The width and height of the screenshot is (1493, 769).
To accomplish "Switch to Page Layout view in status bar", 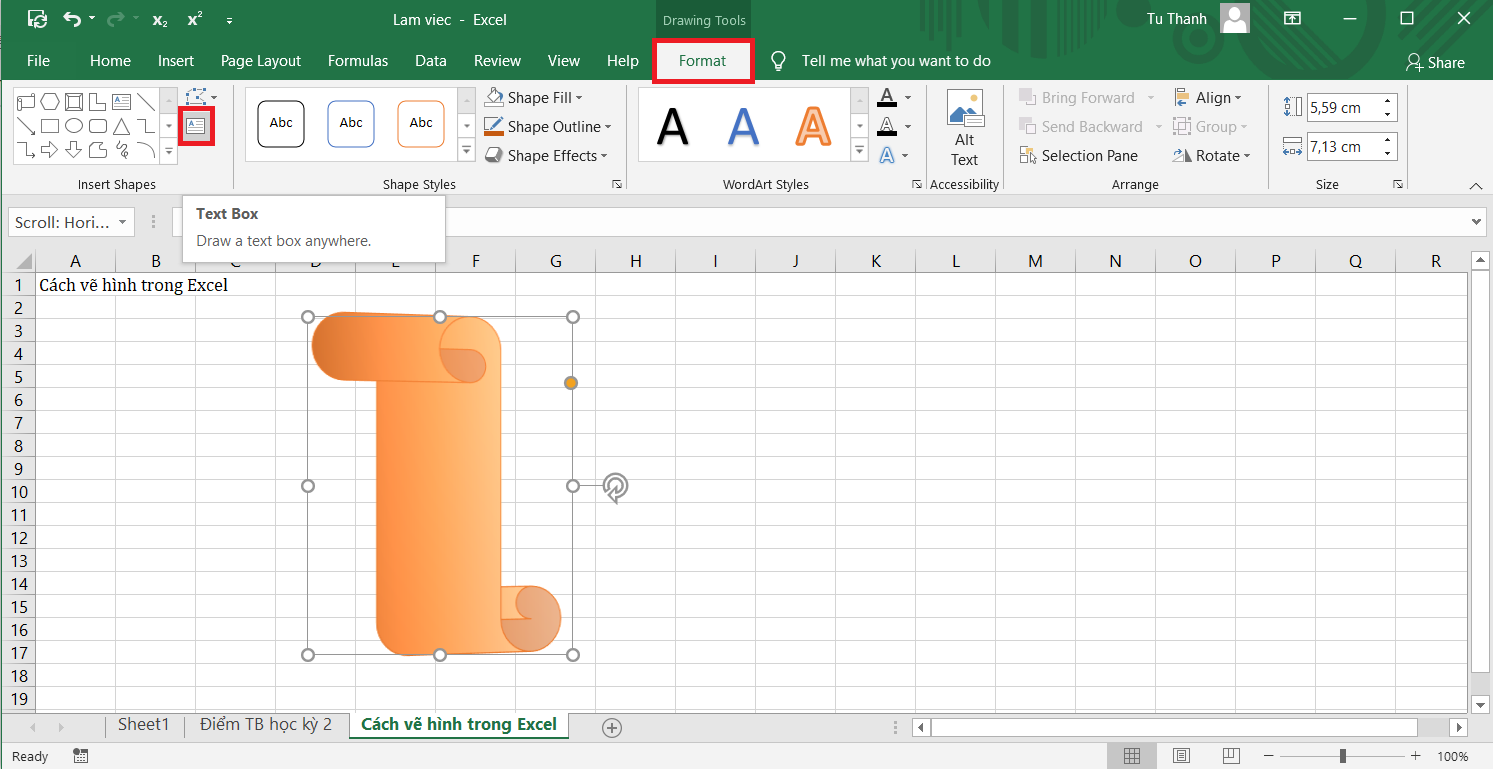I will [1181, 756].
